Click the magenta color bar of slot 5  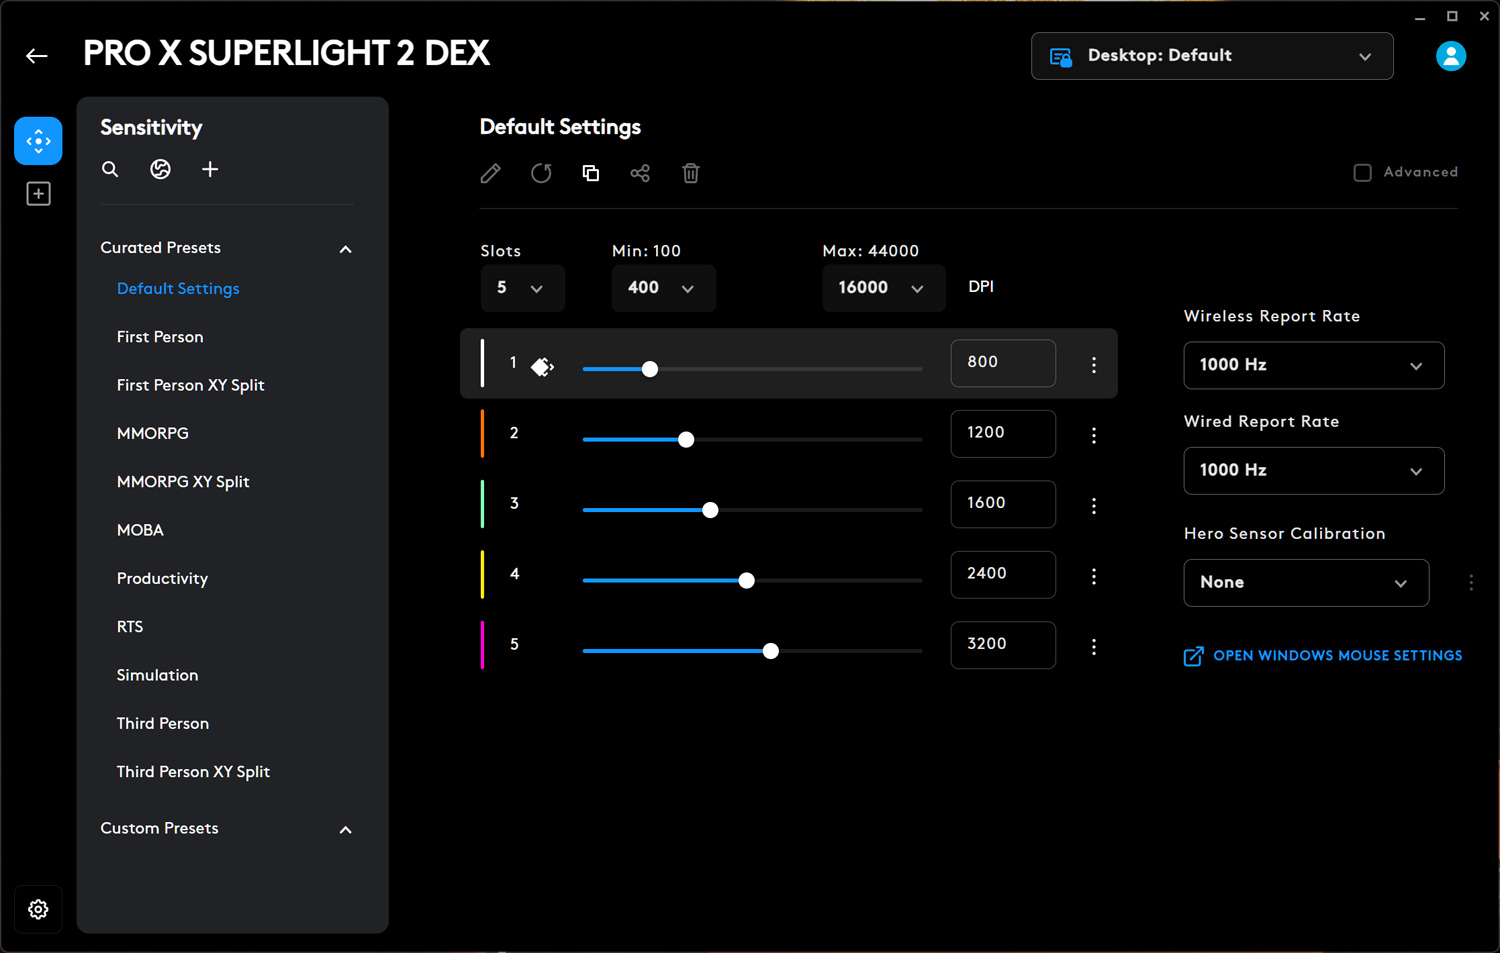[482, 645]
